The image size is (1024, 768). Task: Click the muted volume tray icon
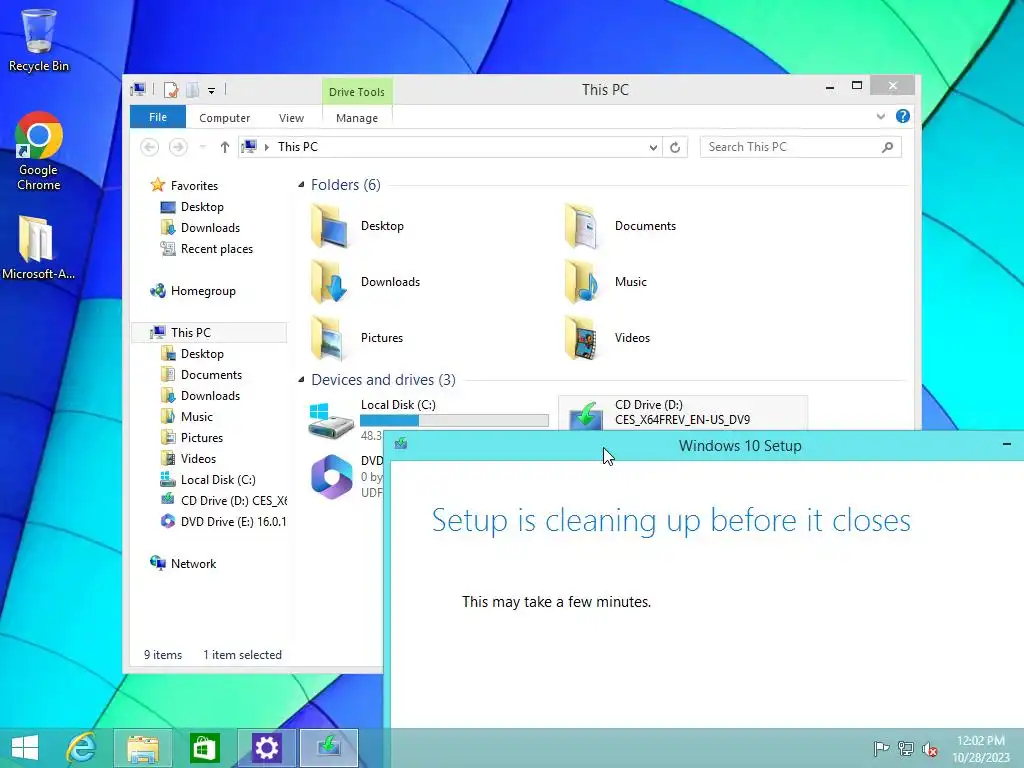coord(929,749)
